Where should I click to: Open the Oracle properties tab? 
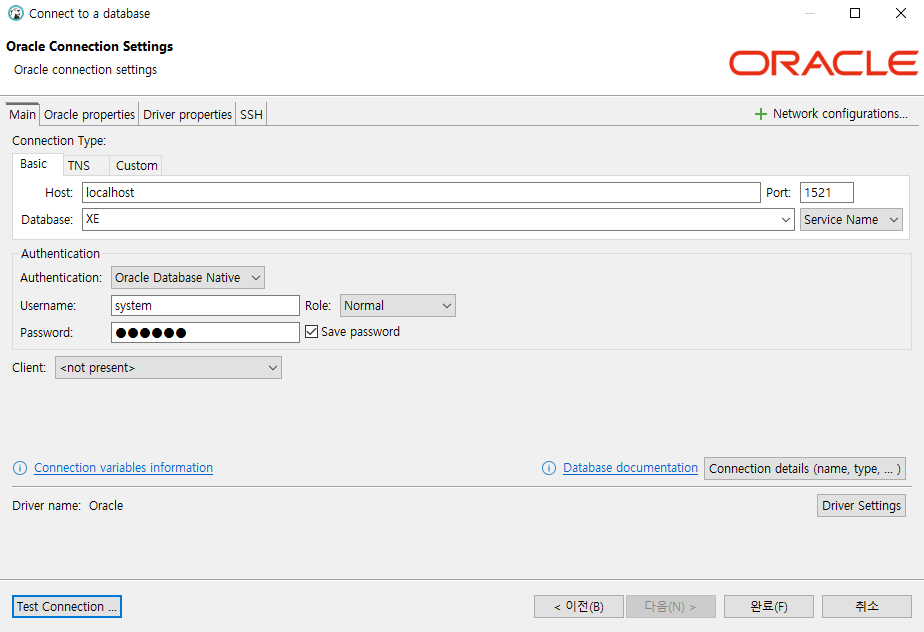point(89,114)
